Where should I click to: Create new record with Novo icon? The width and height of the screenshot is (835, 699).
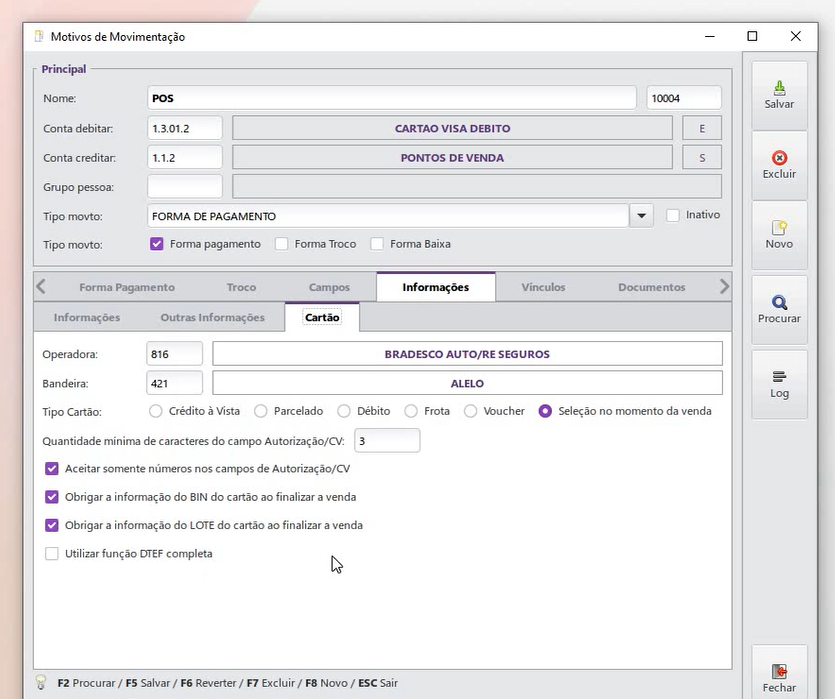point(779,228)
